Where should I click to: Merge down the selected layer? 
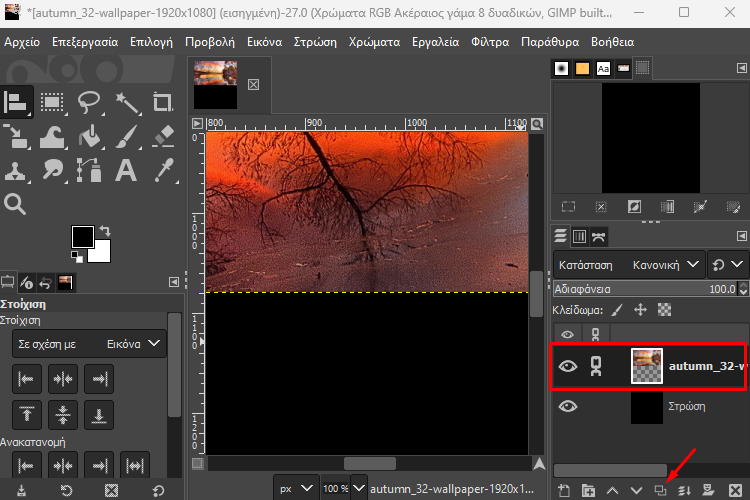[684, 490]
